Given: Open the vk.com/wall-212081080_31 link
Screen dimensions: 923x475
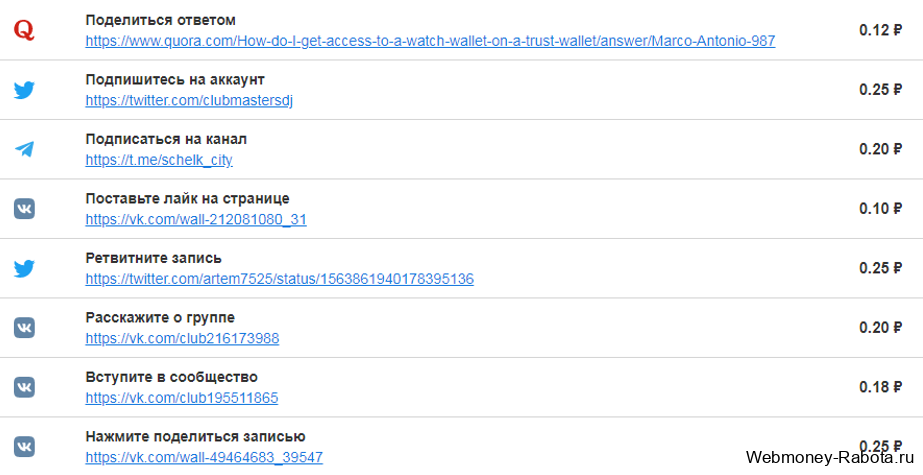Looking at the screenshot, I should (x=196, y=220).
